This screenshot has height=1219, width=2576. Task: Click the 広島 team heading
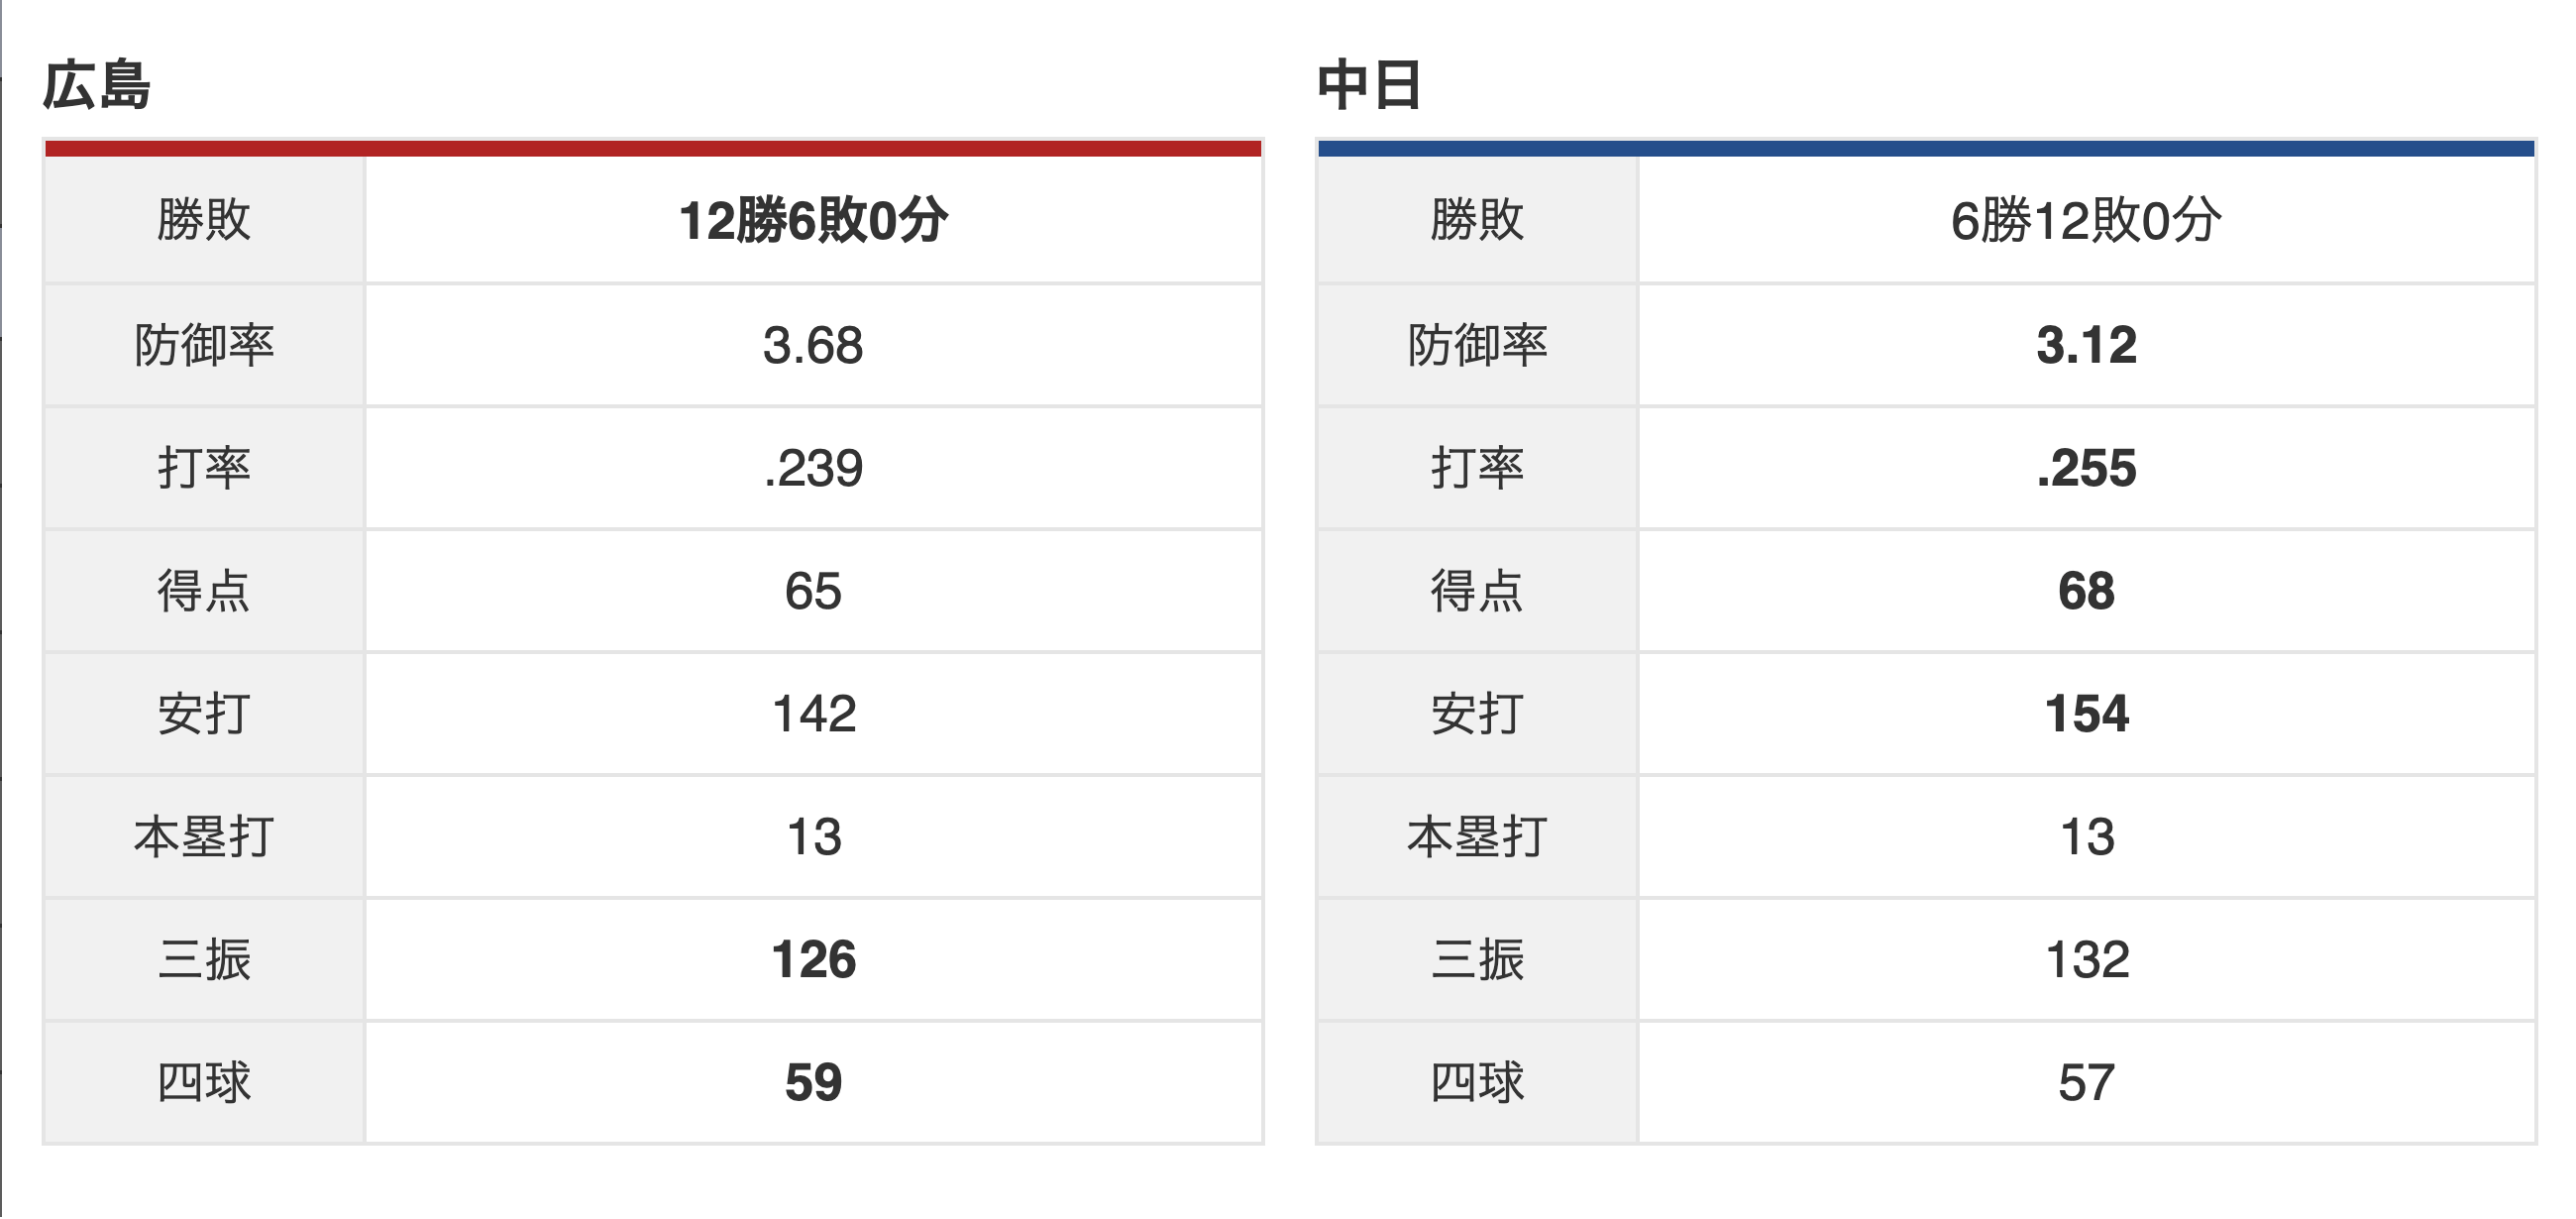97,85
